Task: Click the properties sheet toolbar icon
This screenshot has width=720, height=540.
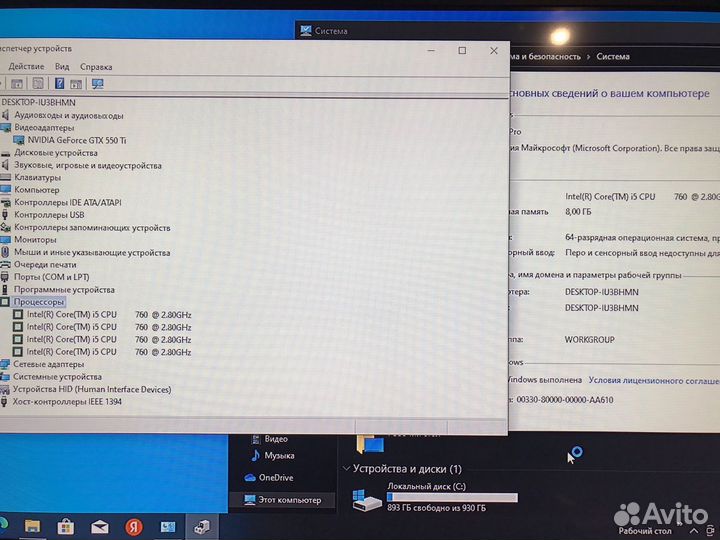Action: coord(38,83)
